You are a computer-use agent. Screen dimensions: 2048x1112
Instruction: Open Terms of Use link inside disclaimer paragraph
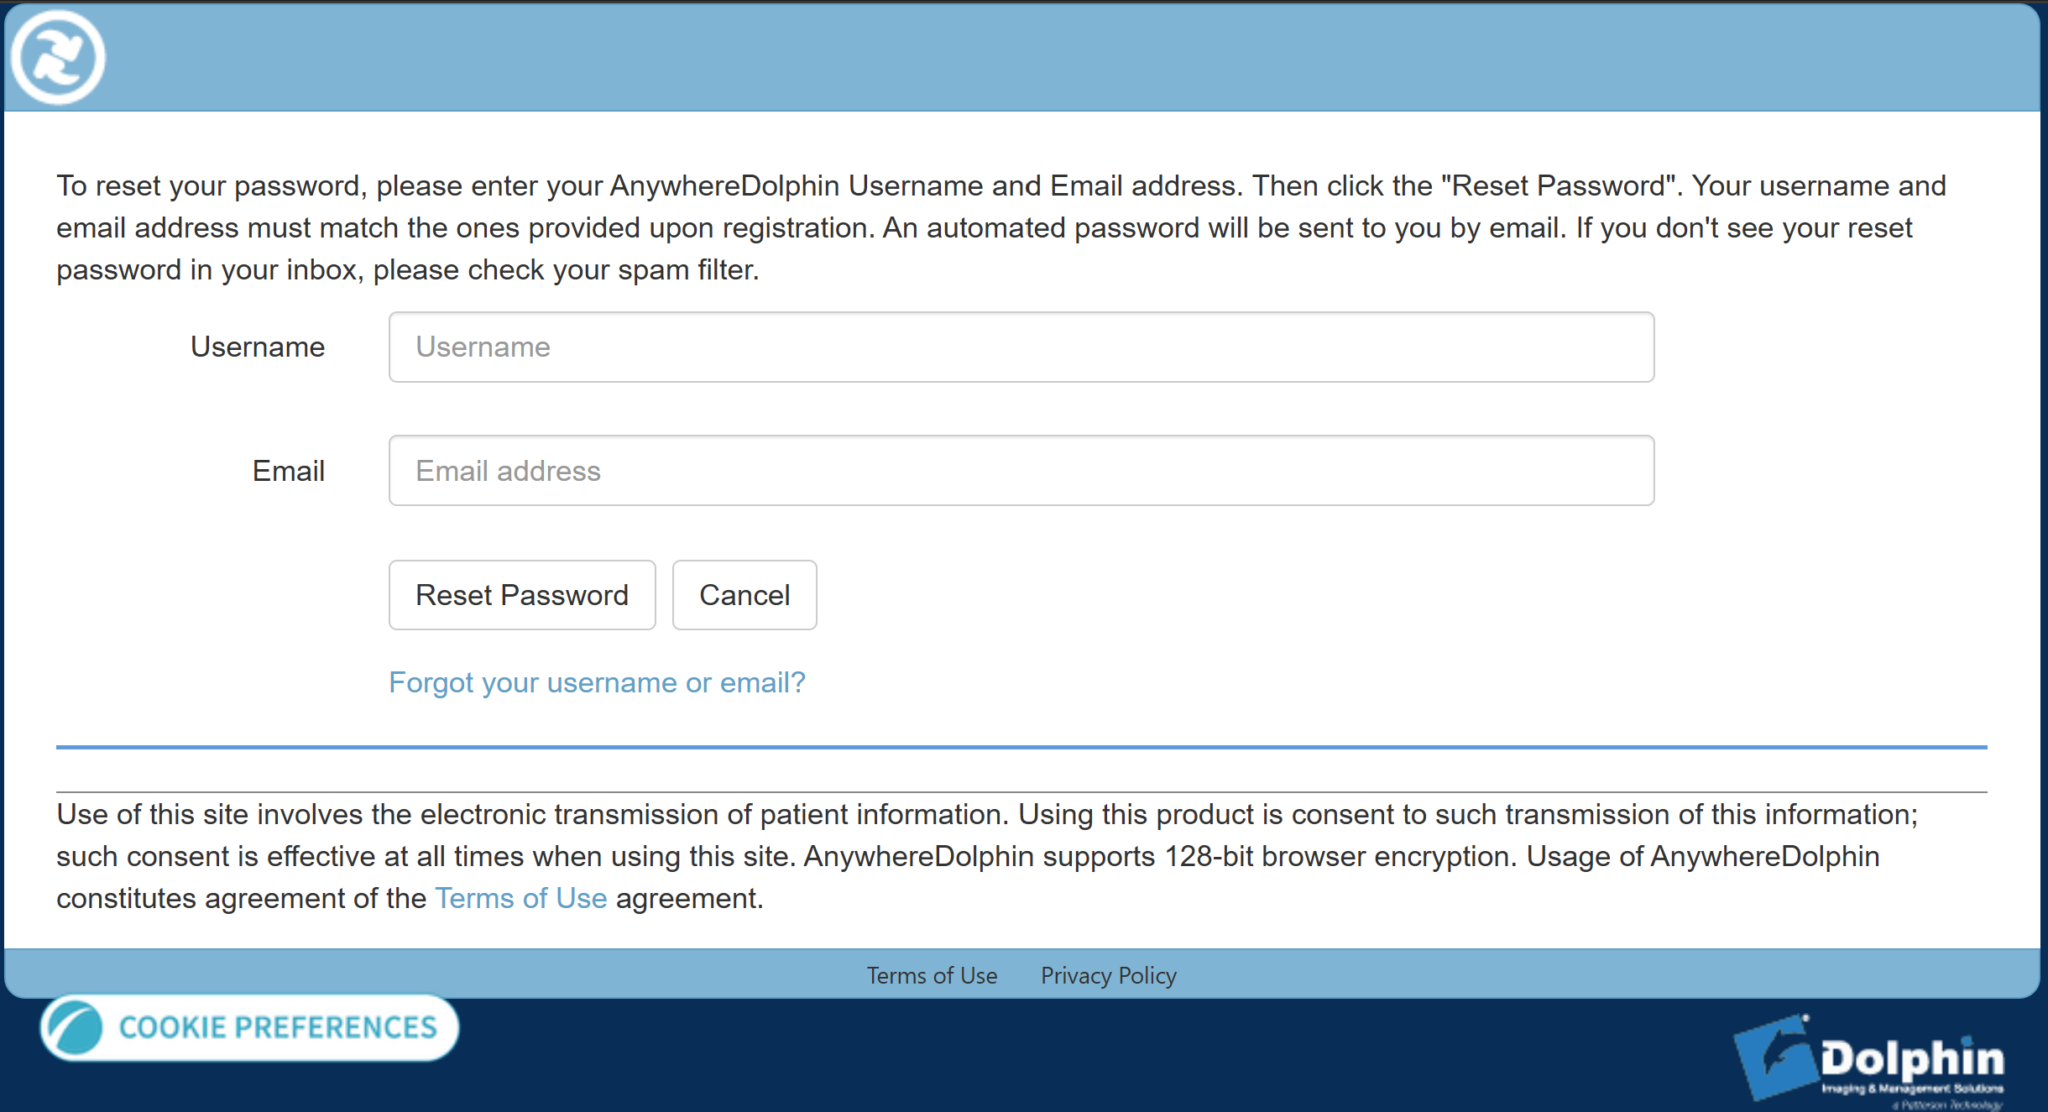(x=521, y=898)
